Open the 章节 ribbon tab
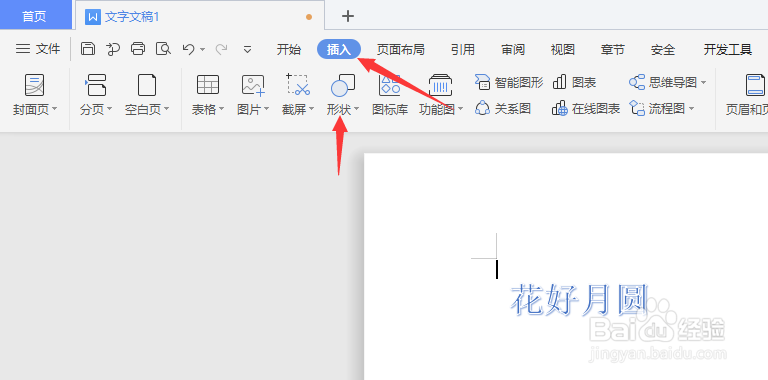 pyautogui.click(x=613, y=49)
